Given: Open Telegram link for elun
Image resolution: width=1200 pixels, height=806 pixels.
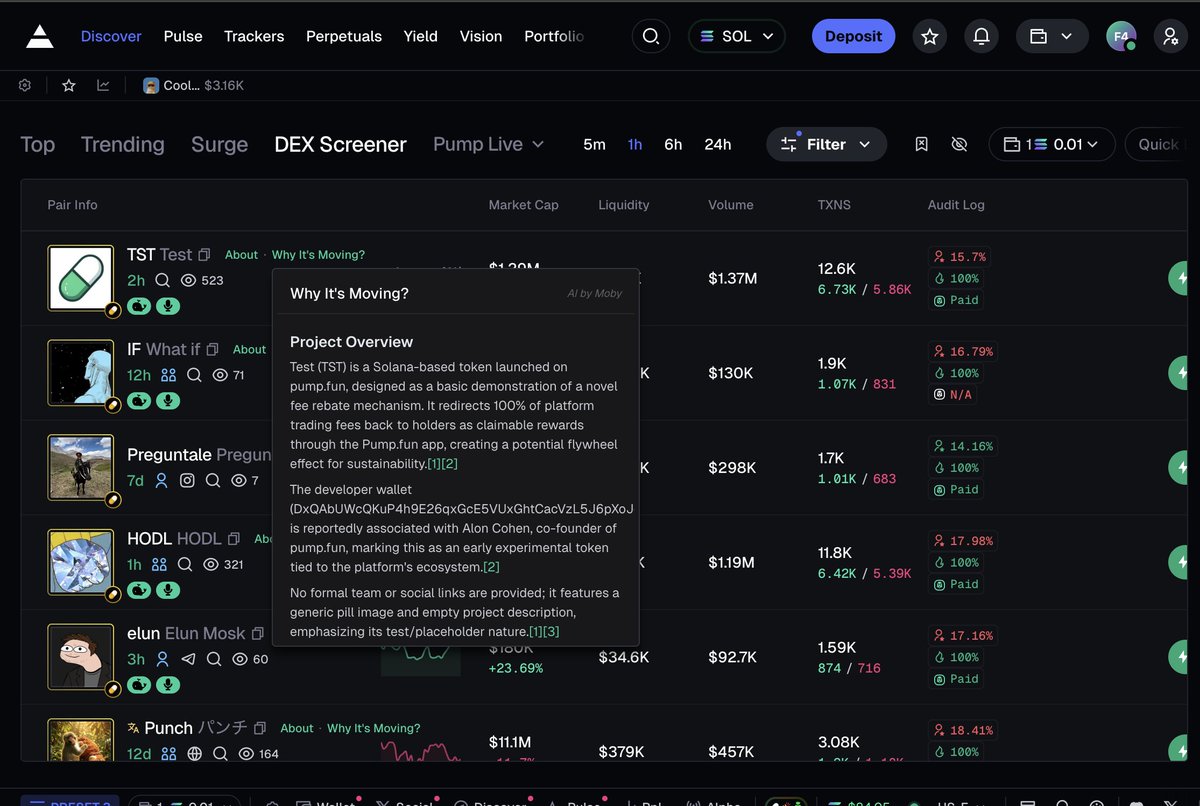Looking at the screenshot, I should coord(188,659).
